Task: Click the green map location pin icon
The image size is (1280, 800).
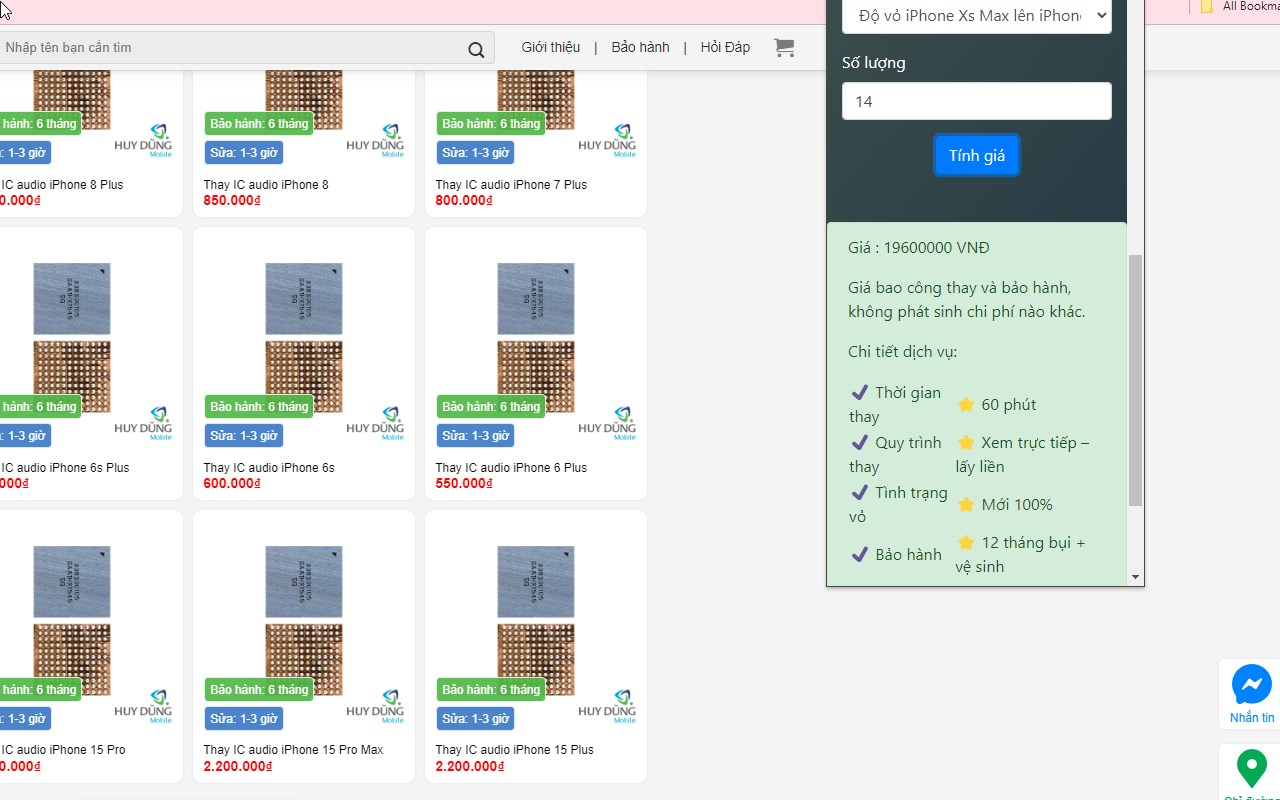Action: click(1252, 768)
